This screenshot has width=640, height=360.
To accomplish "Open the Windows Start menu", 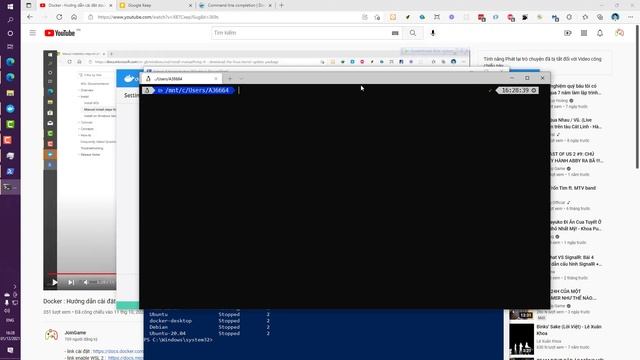I will pos(10,6).
